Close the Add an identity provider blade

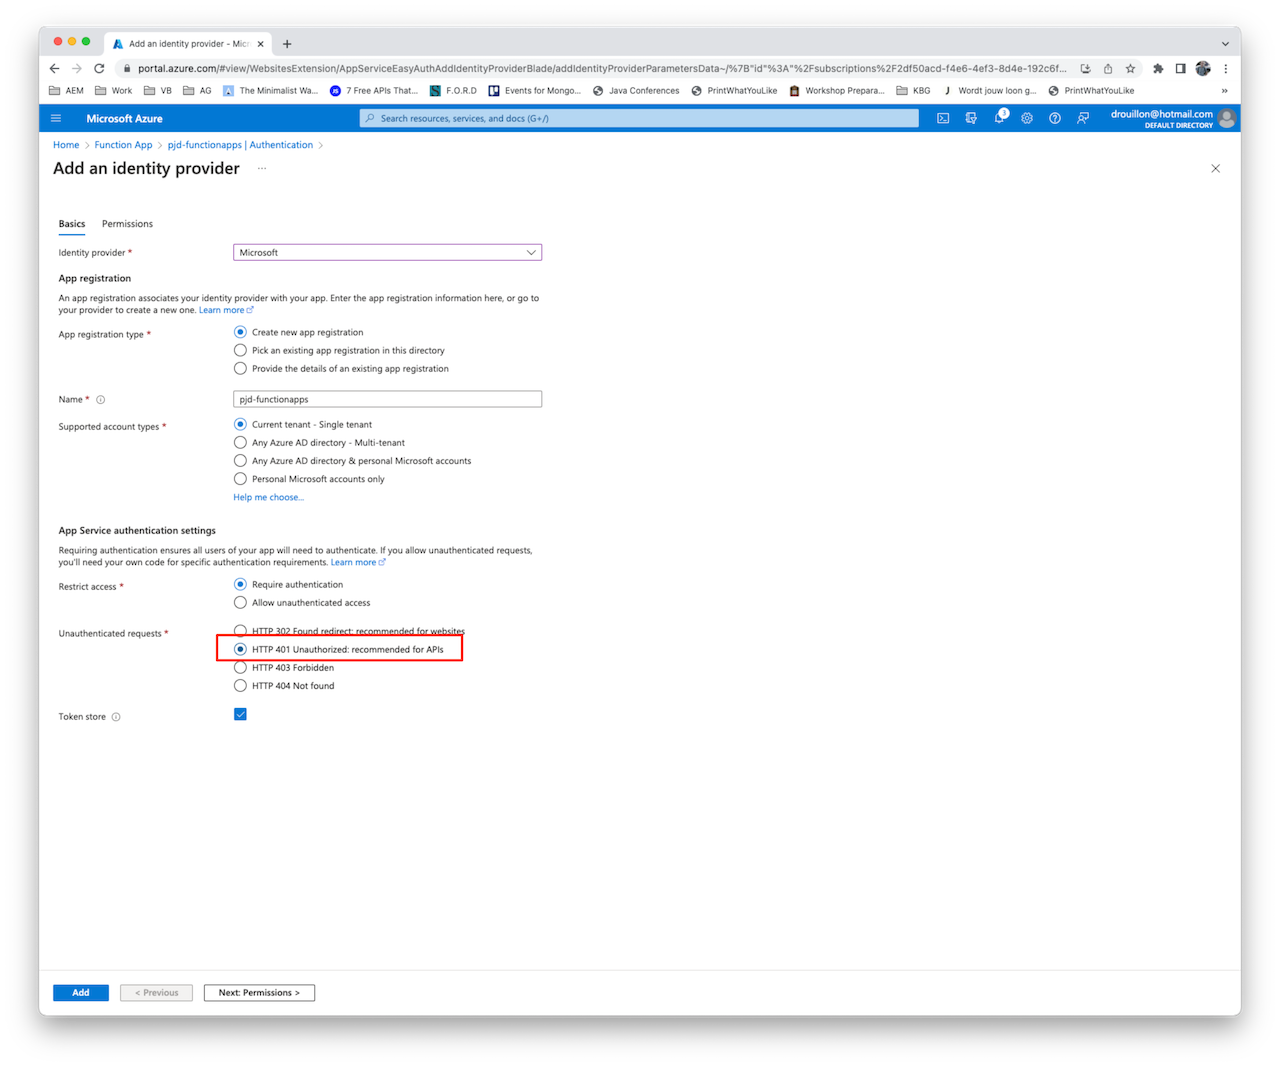pyautogui.click(x=1216, y=168)
